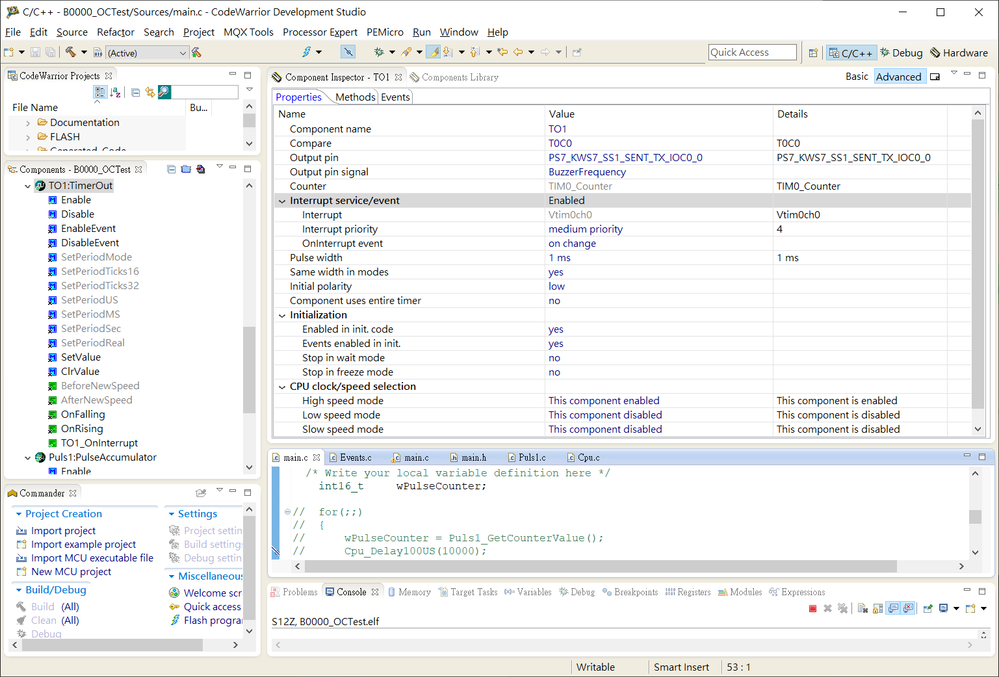Switch to the Hardware perspective

tap(958, 53)
